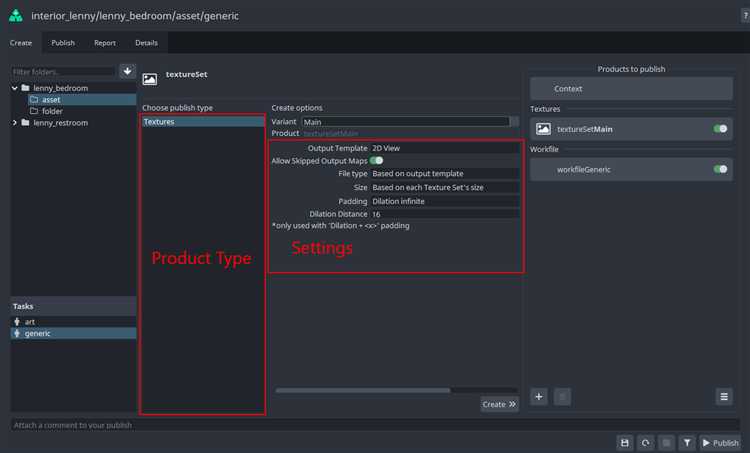Click the plus button to add a product
Viewport: 750px width, 453px height.
(539, 397)
